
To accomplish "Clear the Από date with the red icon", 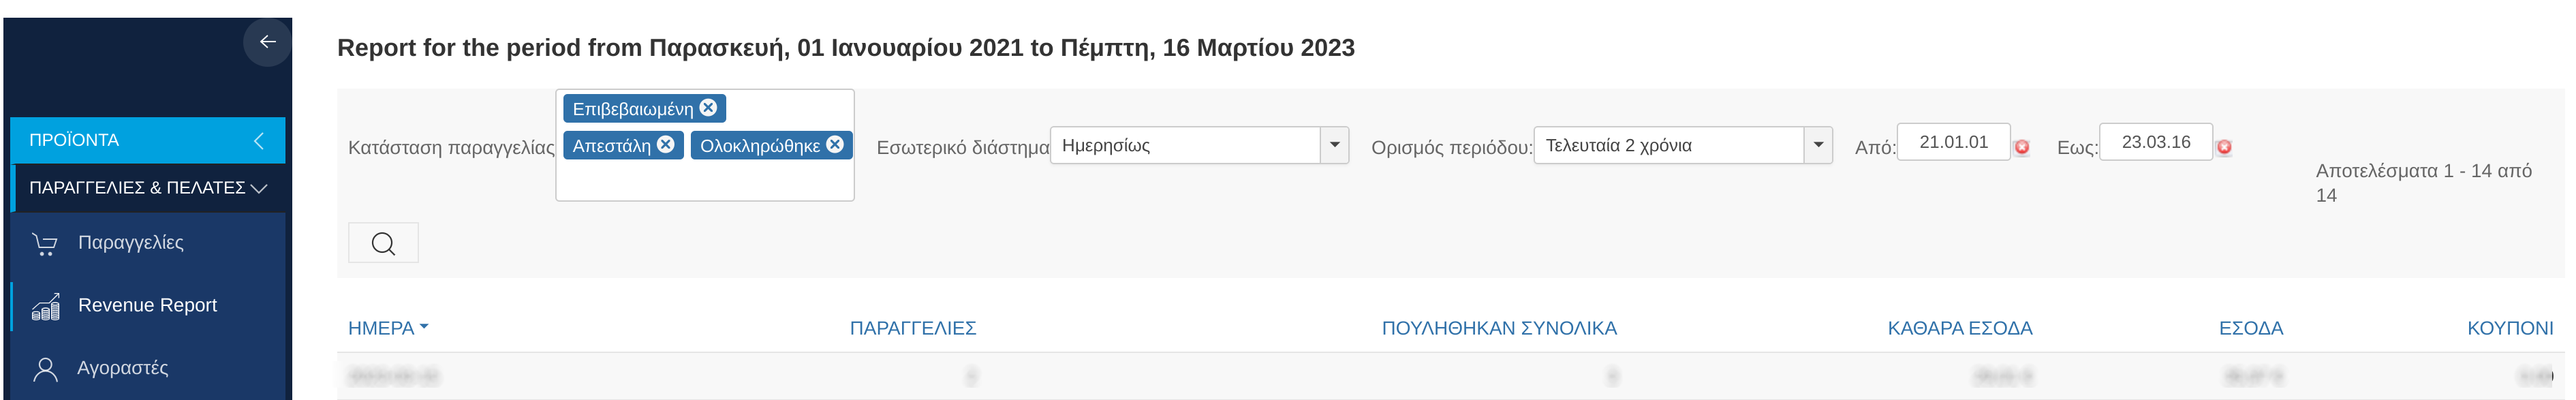I will pyautogui.click(x=2022, y=147).
